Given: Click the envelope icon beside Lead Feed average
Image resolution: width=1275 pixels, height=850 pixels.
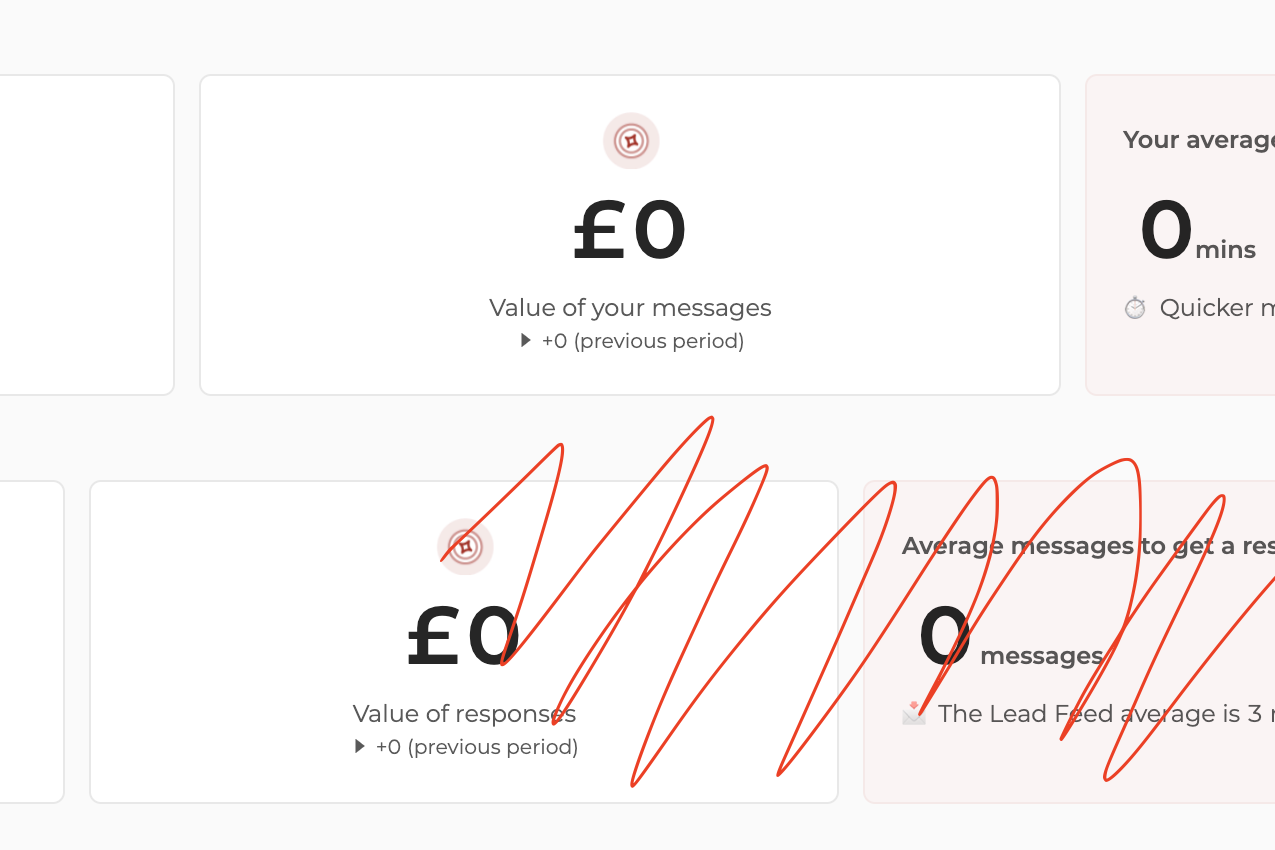Looking at the screenshot, I should click(x=913, y=714).
